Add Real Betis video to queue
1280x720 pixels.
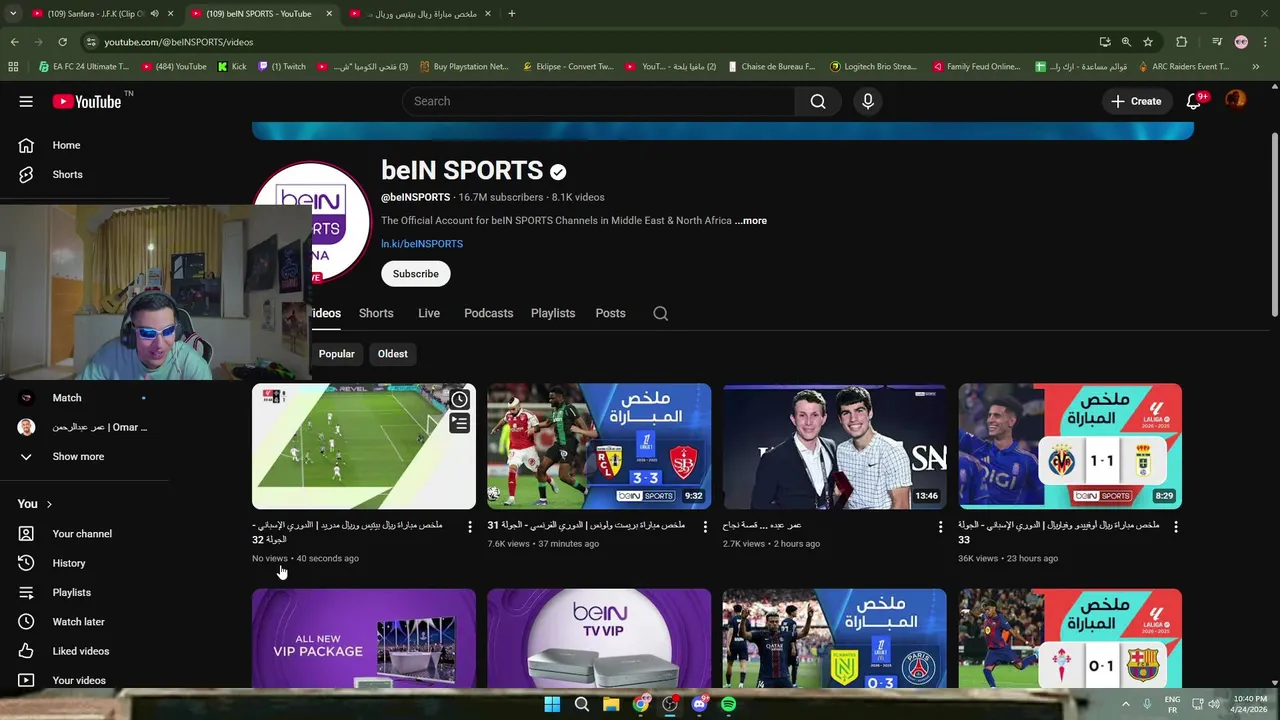click(459, 424)
